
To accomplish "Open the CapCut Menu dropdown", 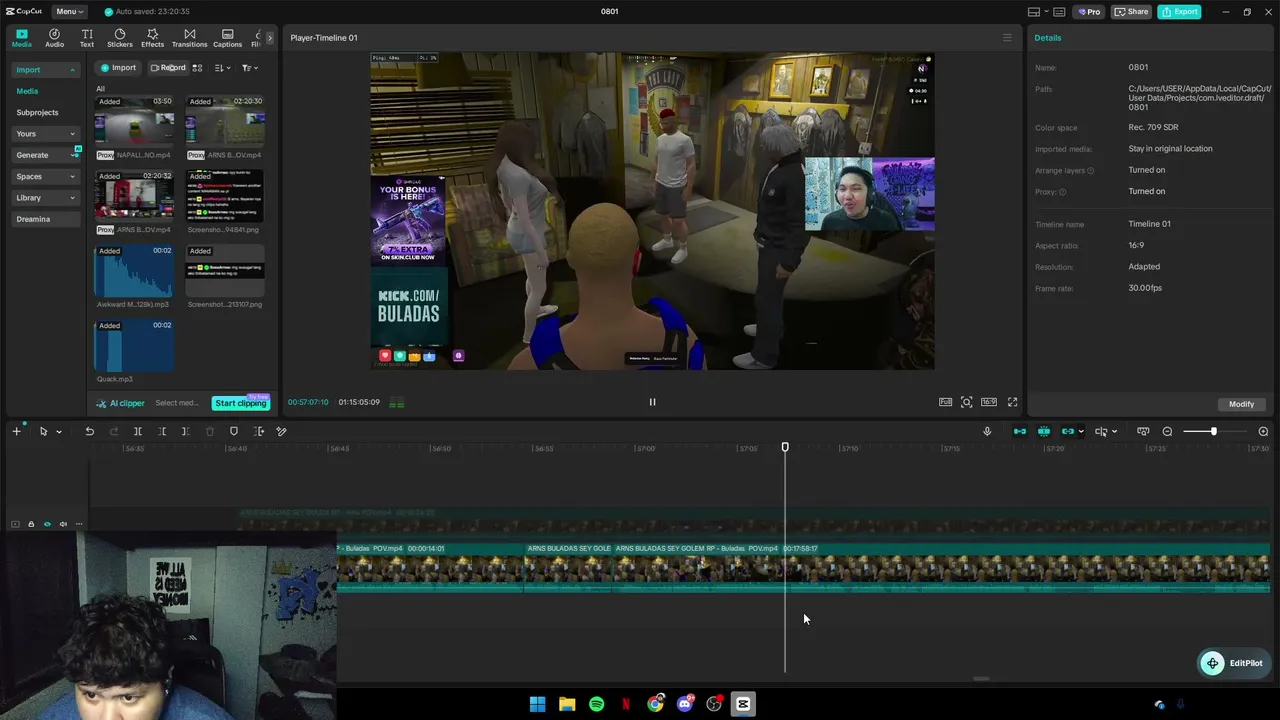I will (69, 11).
